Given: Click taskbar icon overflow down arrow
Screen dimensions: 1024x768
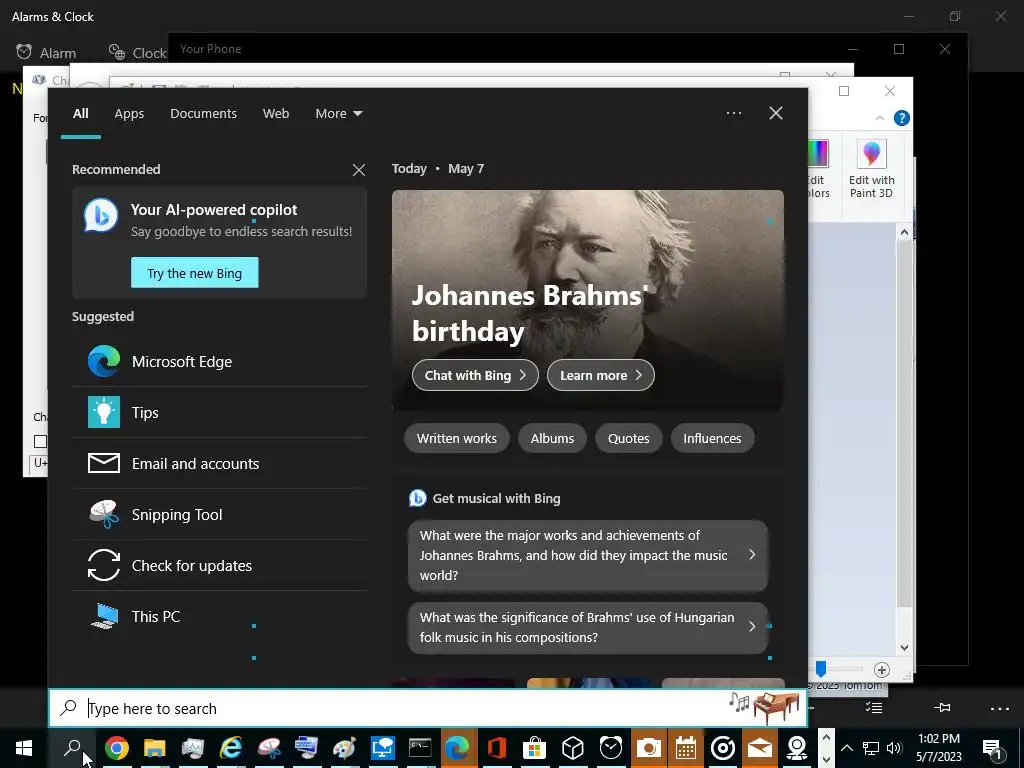Looking at the screenshot, I should 826,760.
